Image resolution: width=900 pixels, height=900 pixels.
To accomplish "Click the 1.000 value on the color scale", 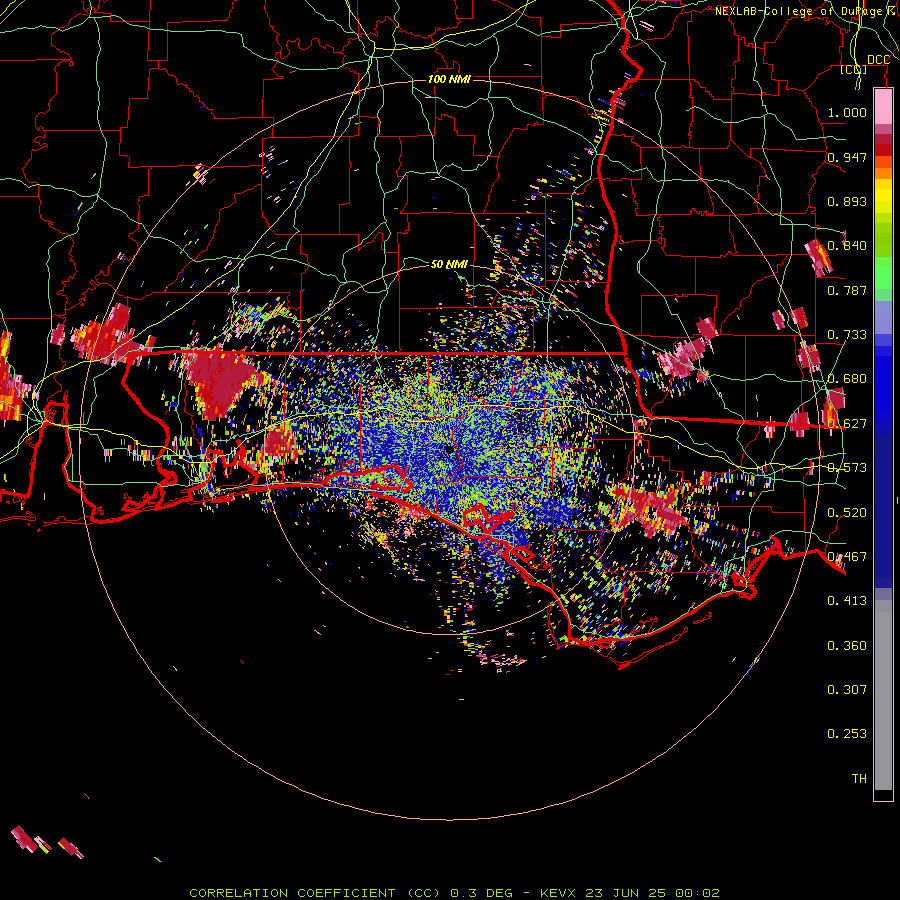I will [x=847, y=112].
